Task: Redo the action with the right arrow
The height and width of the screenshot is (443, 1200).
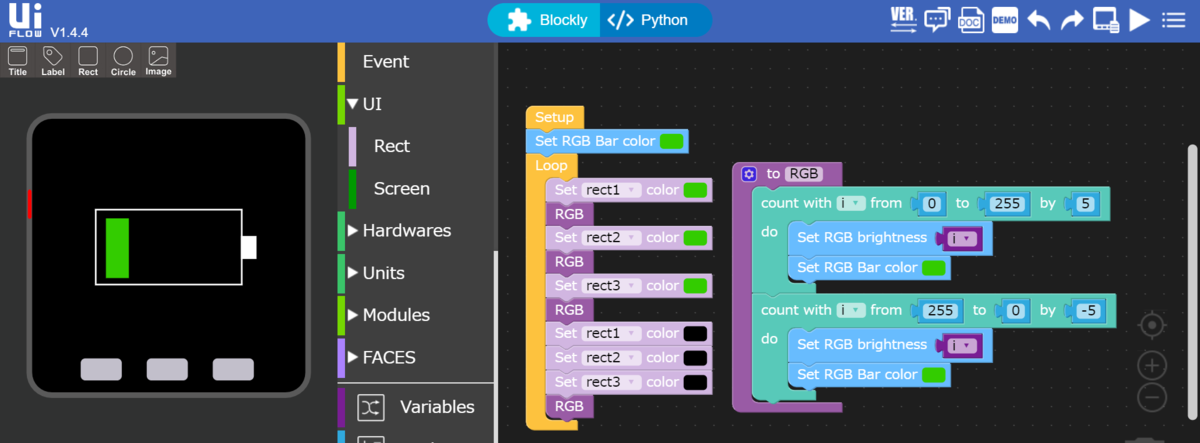Action: pos(1072,20)
